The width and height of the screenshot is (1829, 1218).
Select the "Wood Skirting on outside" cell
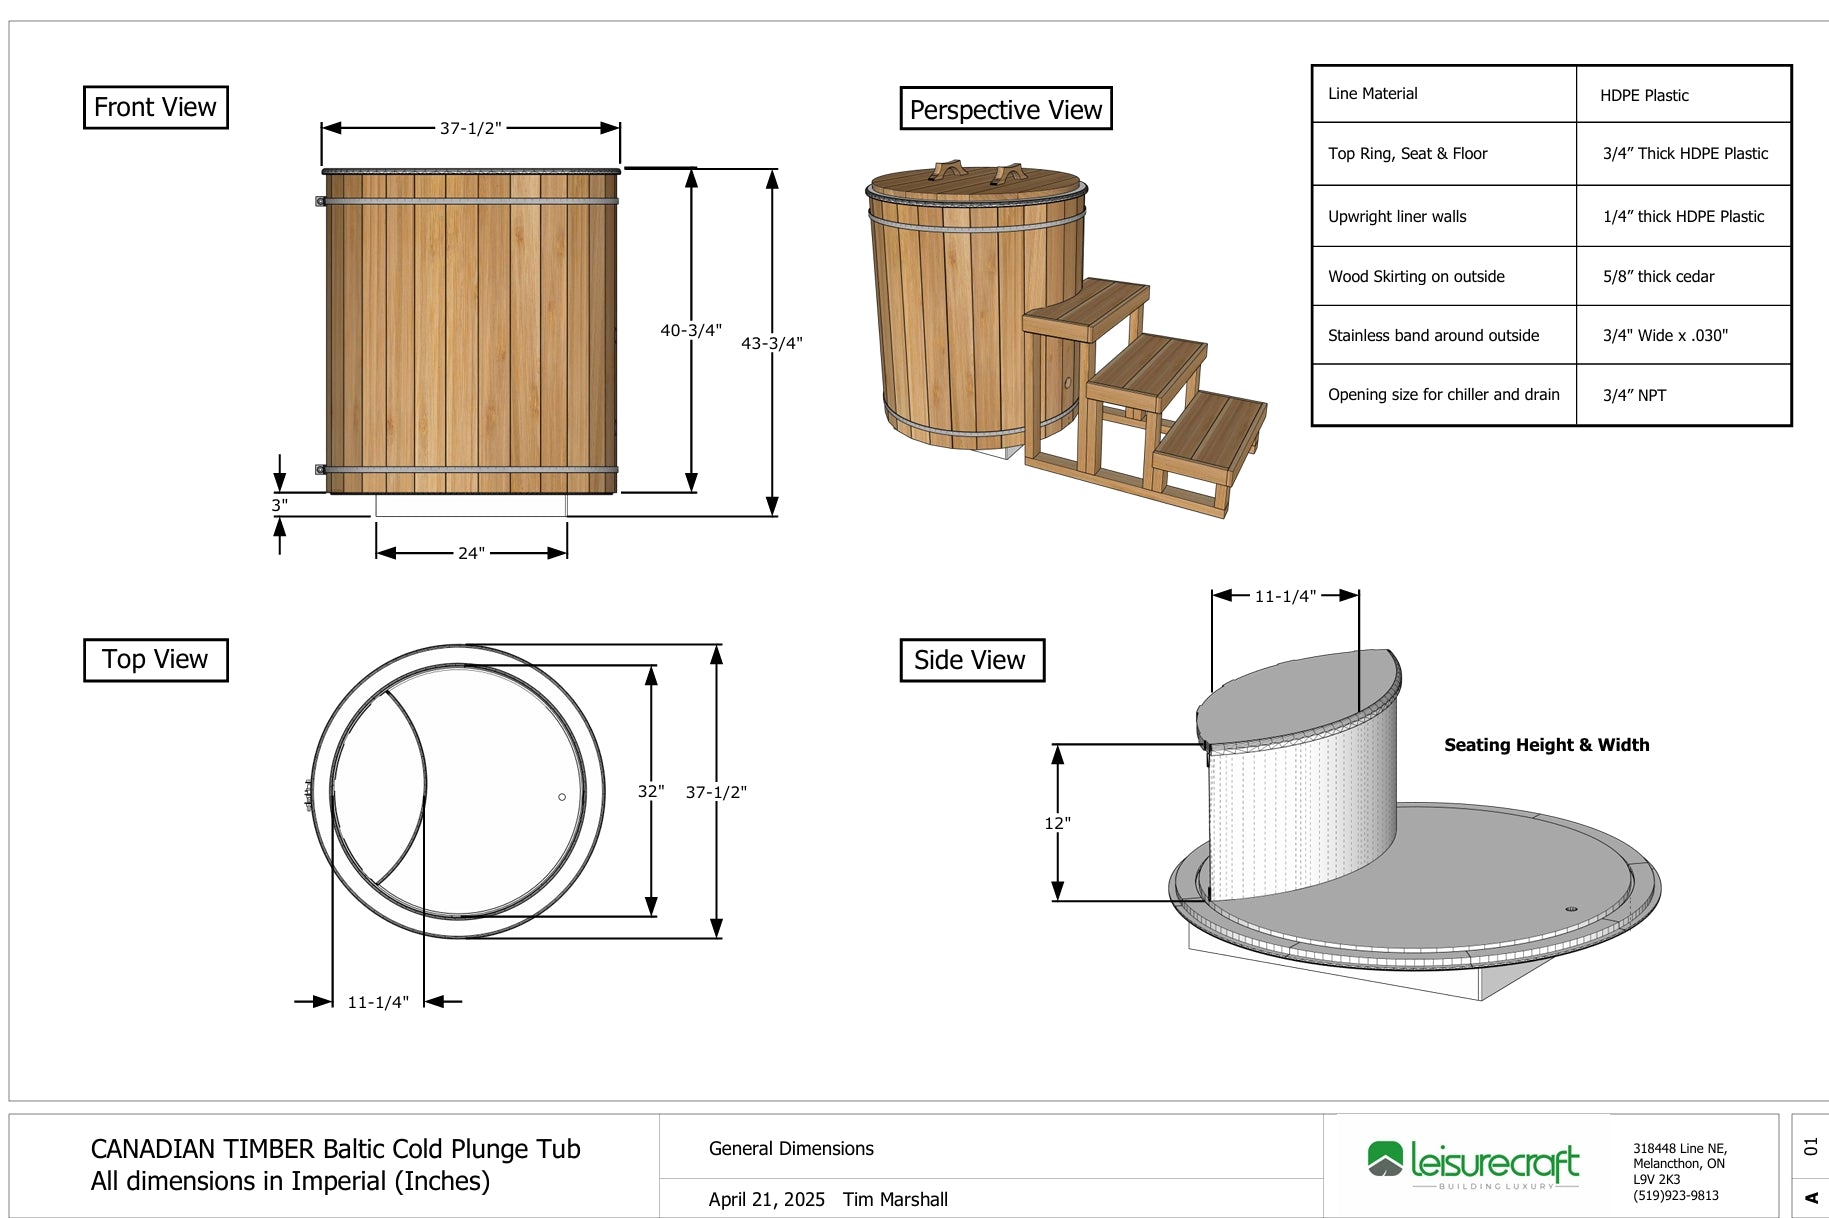(1444, 276)
